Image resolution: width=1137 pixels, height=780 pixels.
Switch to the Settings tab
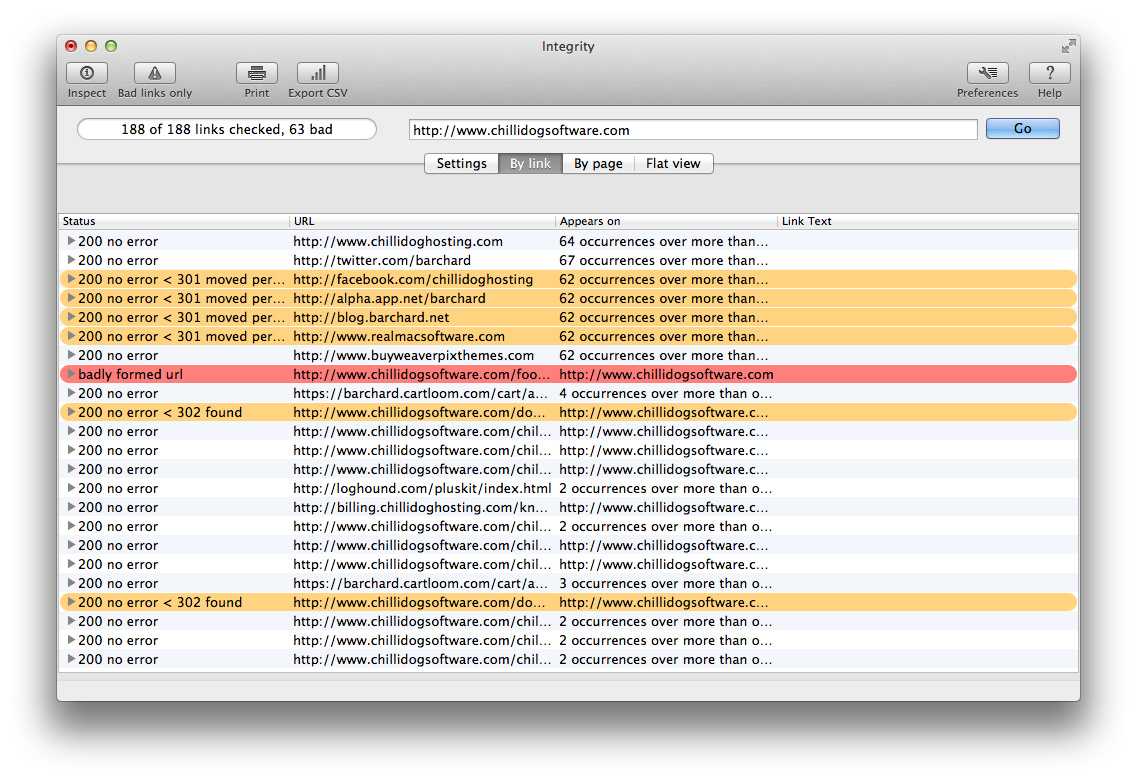click(461, 164)
